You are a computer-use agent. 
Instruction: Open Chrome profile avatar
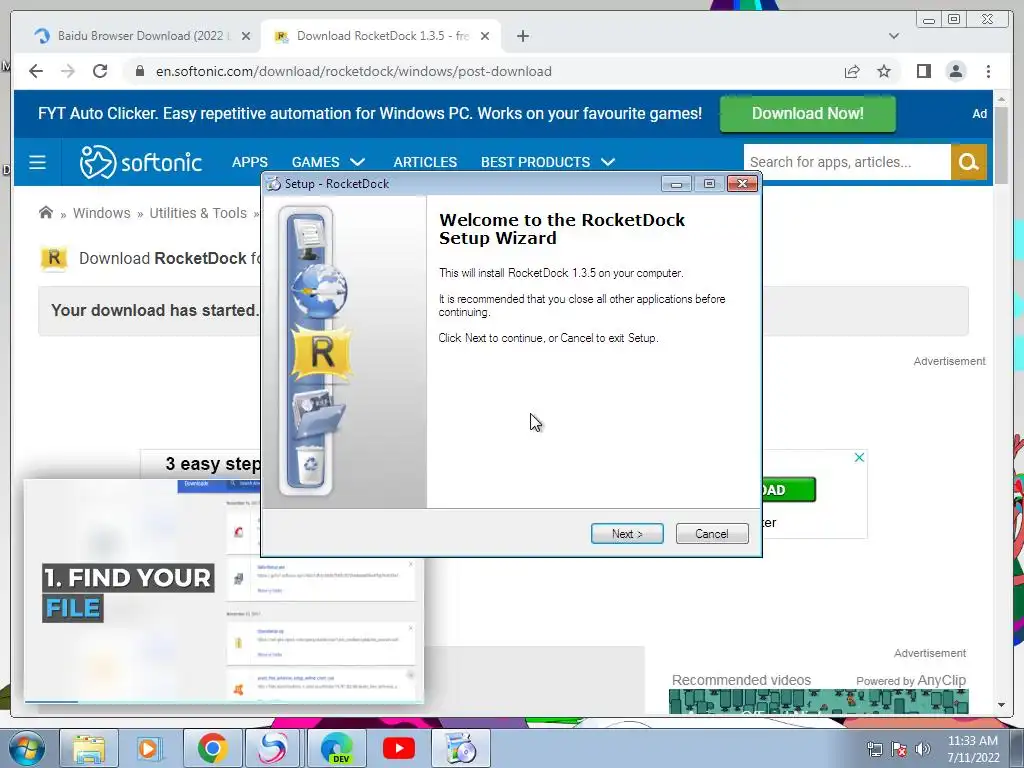click(x=955, y=71)
